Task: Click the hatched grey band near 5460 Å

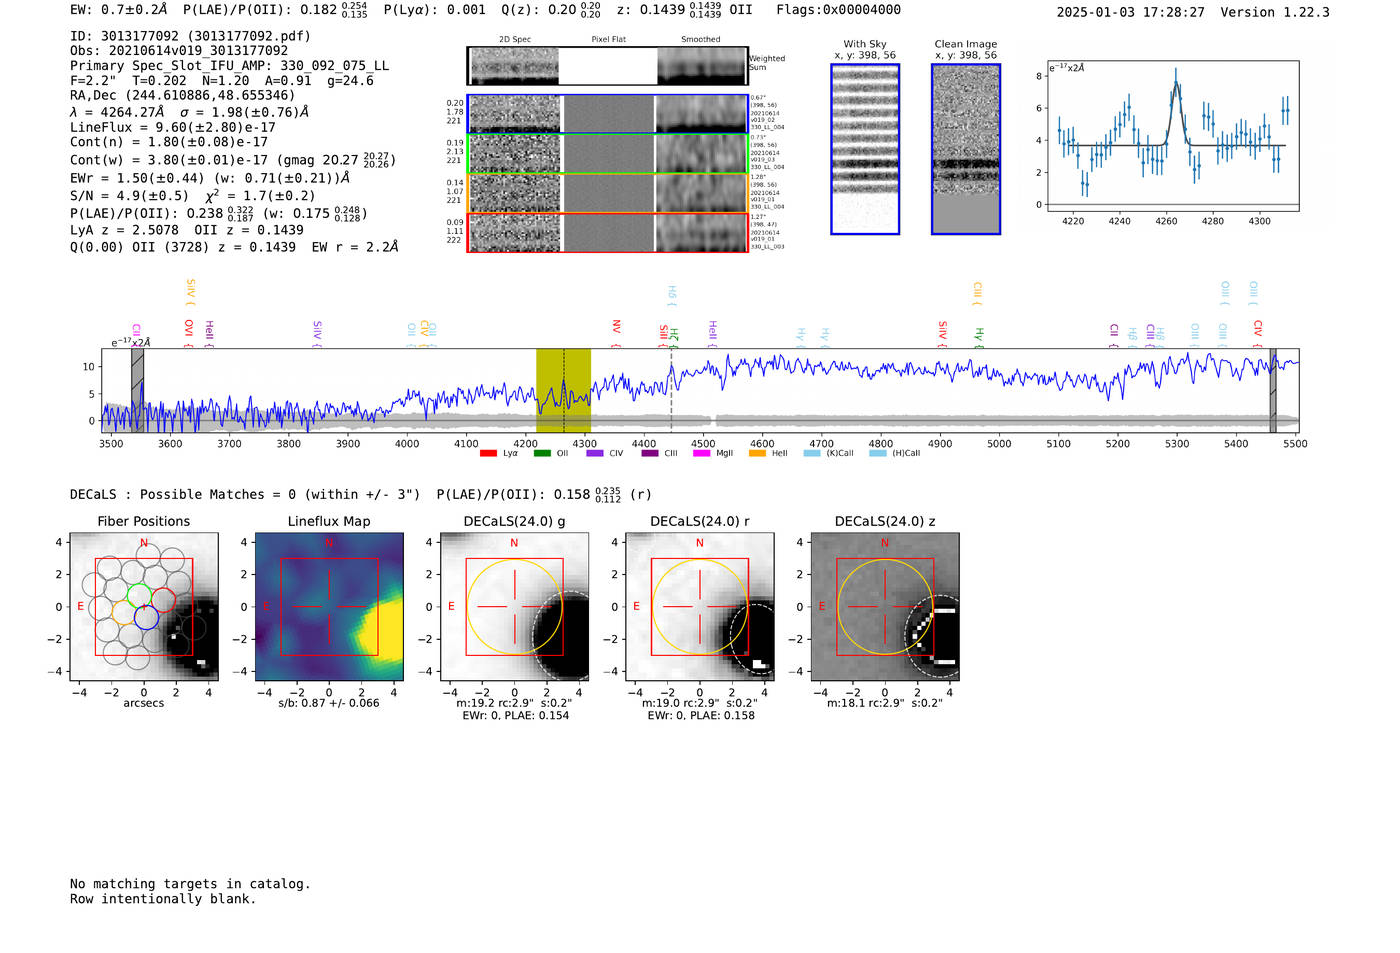Action: pos(1273,390)
